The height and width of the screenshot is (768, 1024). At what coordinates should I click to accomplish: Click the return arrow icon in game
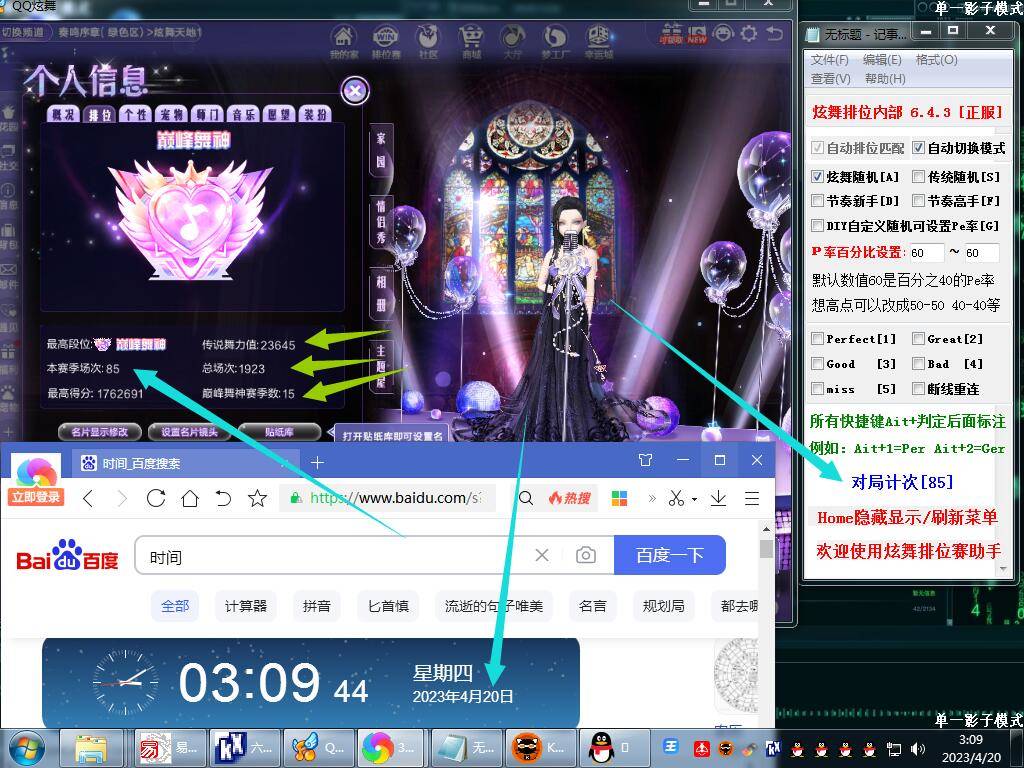775,33
